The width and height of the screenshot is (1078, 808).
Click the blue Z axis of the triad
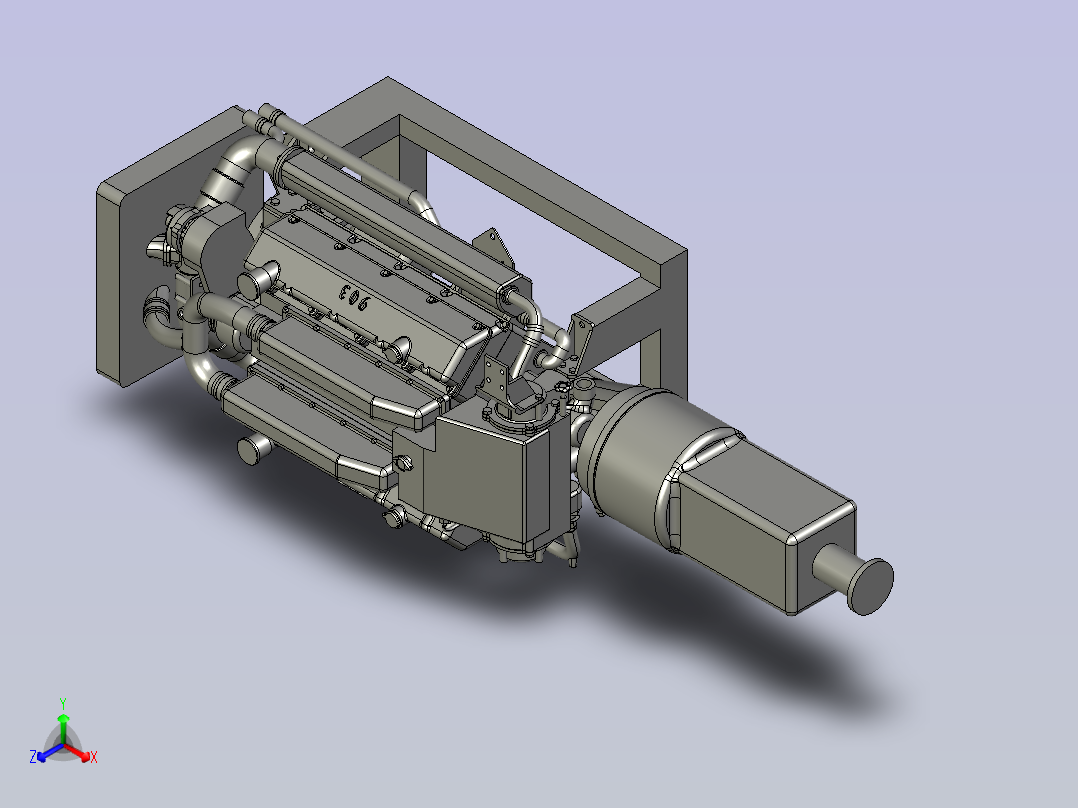tap(42, 757)
